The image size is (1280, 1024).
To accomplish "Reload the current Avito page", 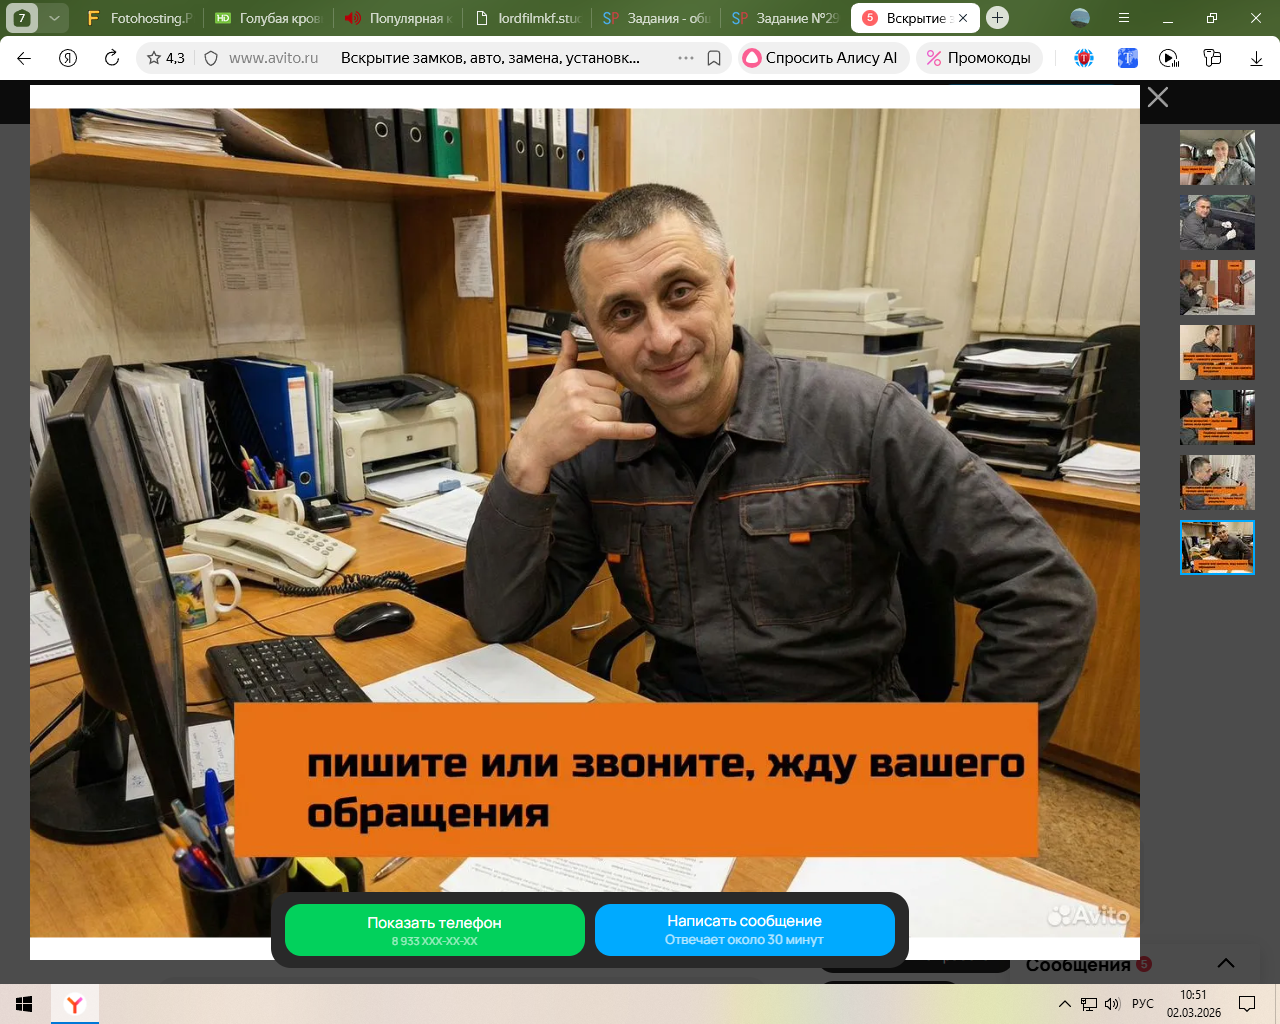I will pos(112,58).
